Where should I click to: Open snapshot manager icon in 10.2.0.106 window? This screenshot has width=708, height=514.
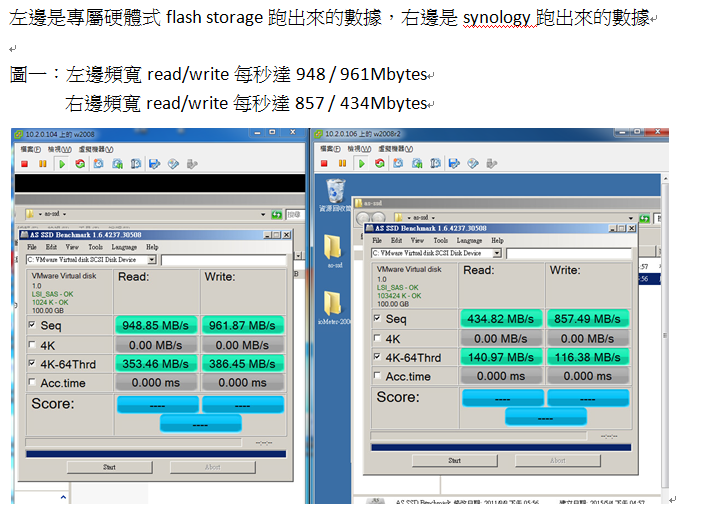point(435,164)
